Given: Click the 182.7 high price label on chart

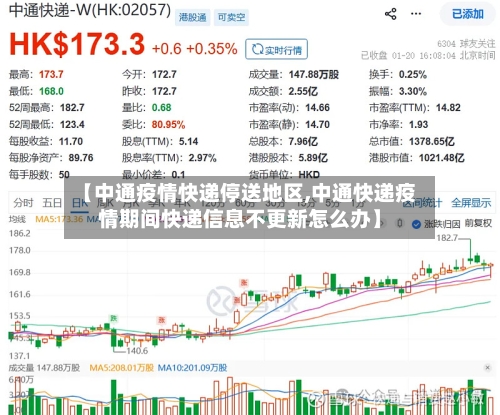Looking at the screenshot, I should coord(447,238).
